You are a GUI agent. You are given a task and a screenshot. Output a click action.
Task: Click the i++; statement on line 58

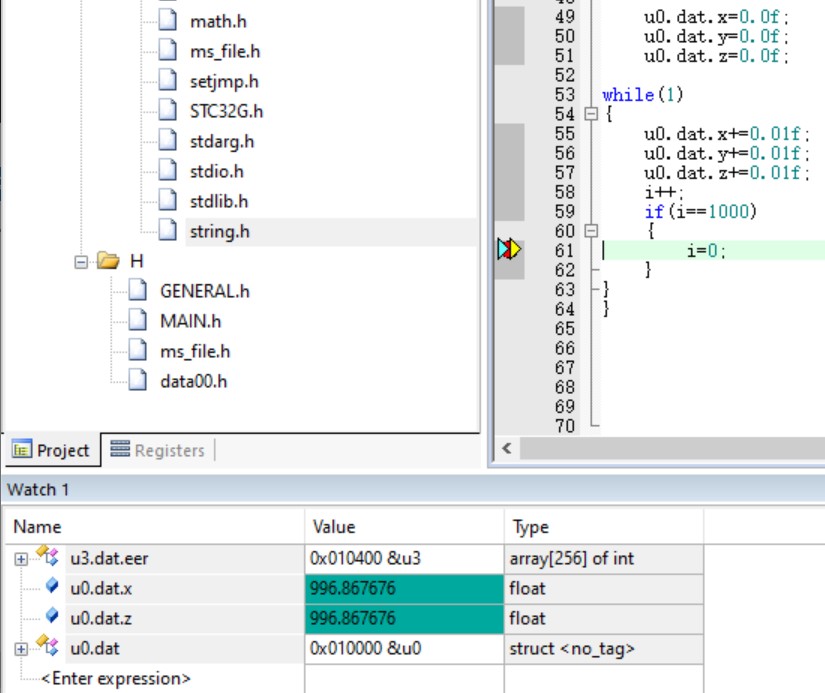click(x=663, y=193)
